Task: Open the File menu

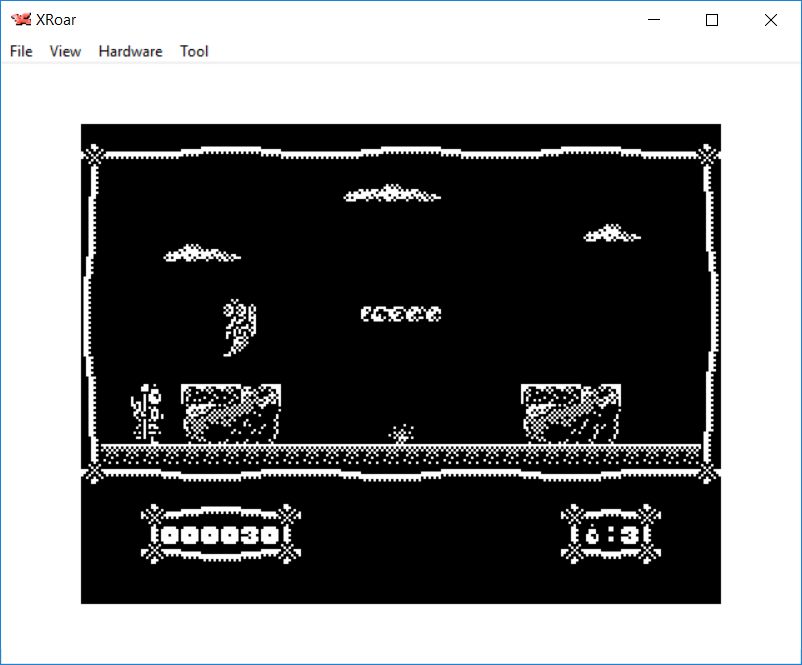Action: coord(21,51)
